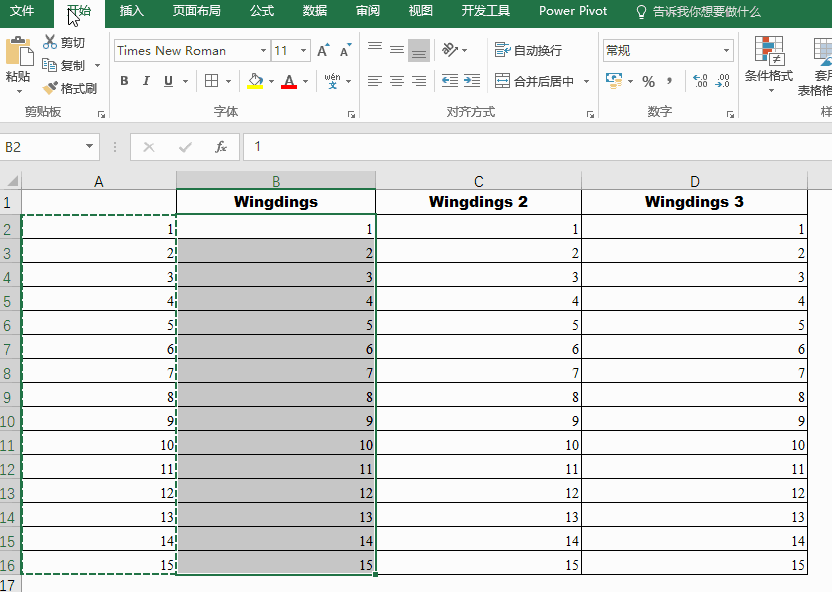
Task: Switch to the View (视图) tab
Action: pyautogui.click(x=420, y=11)
